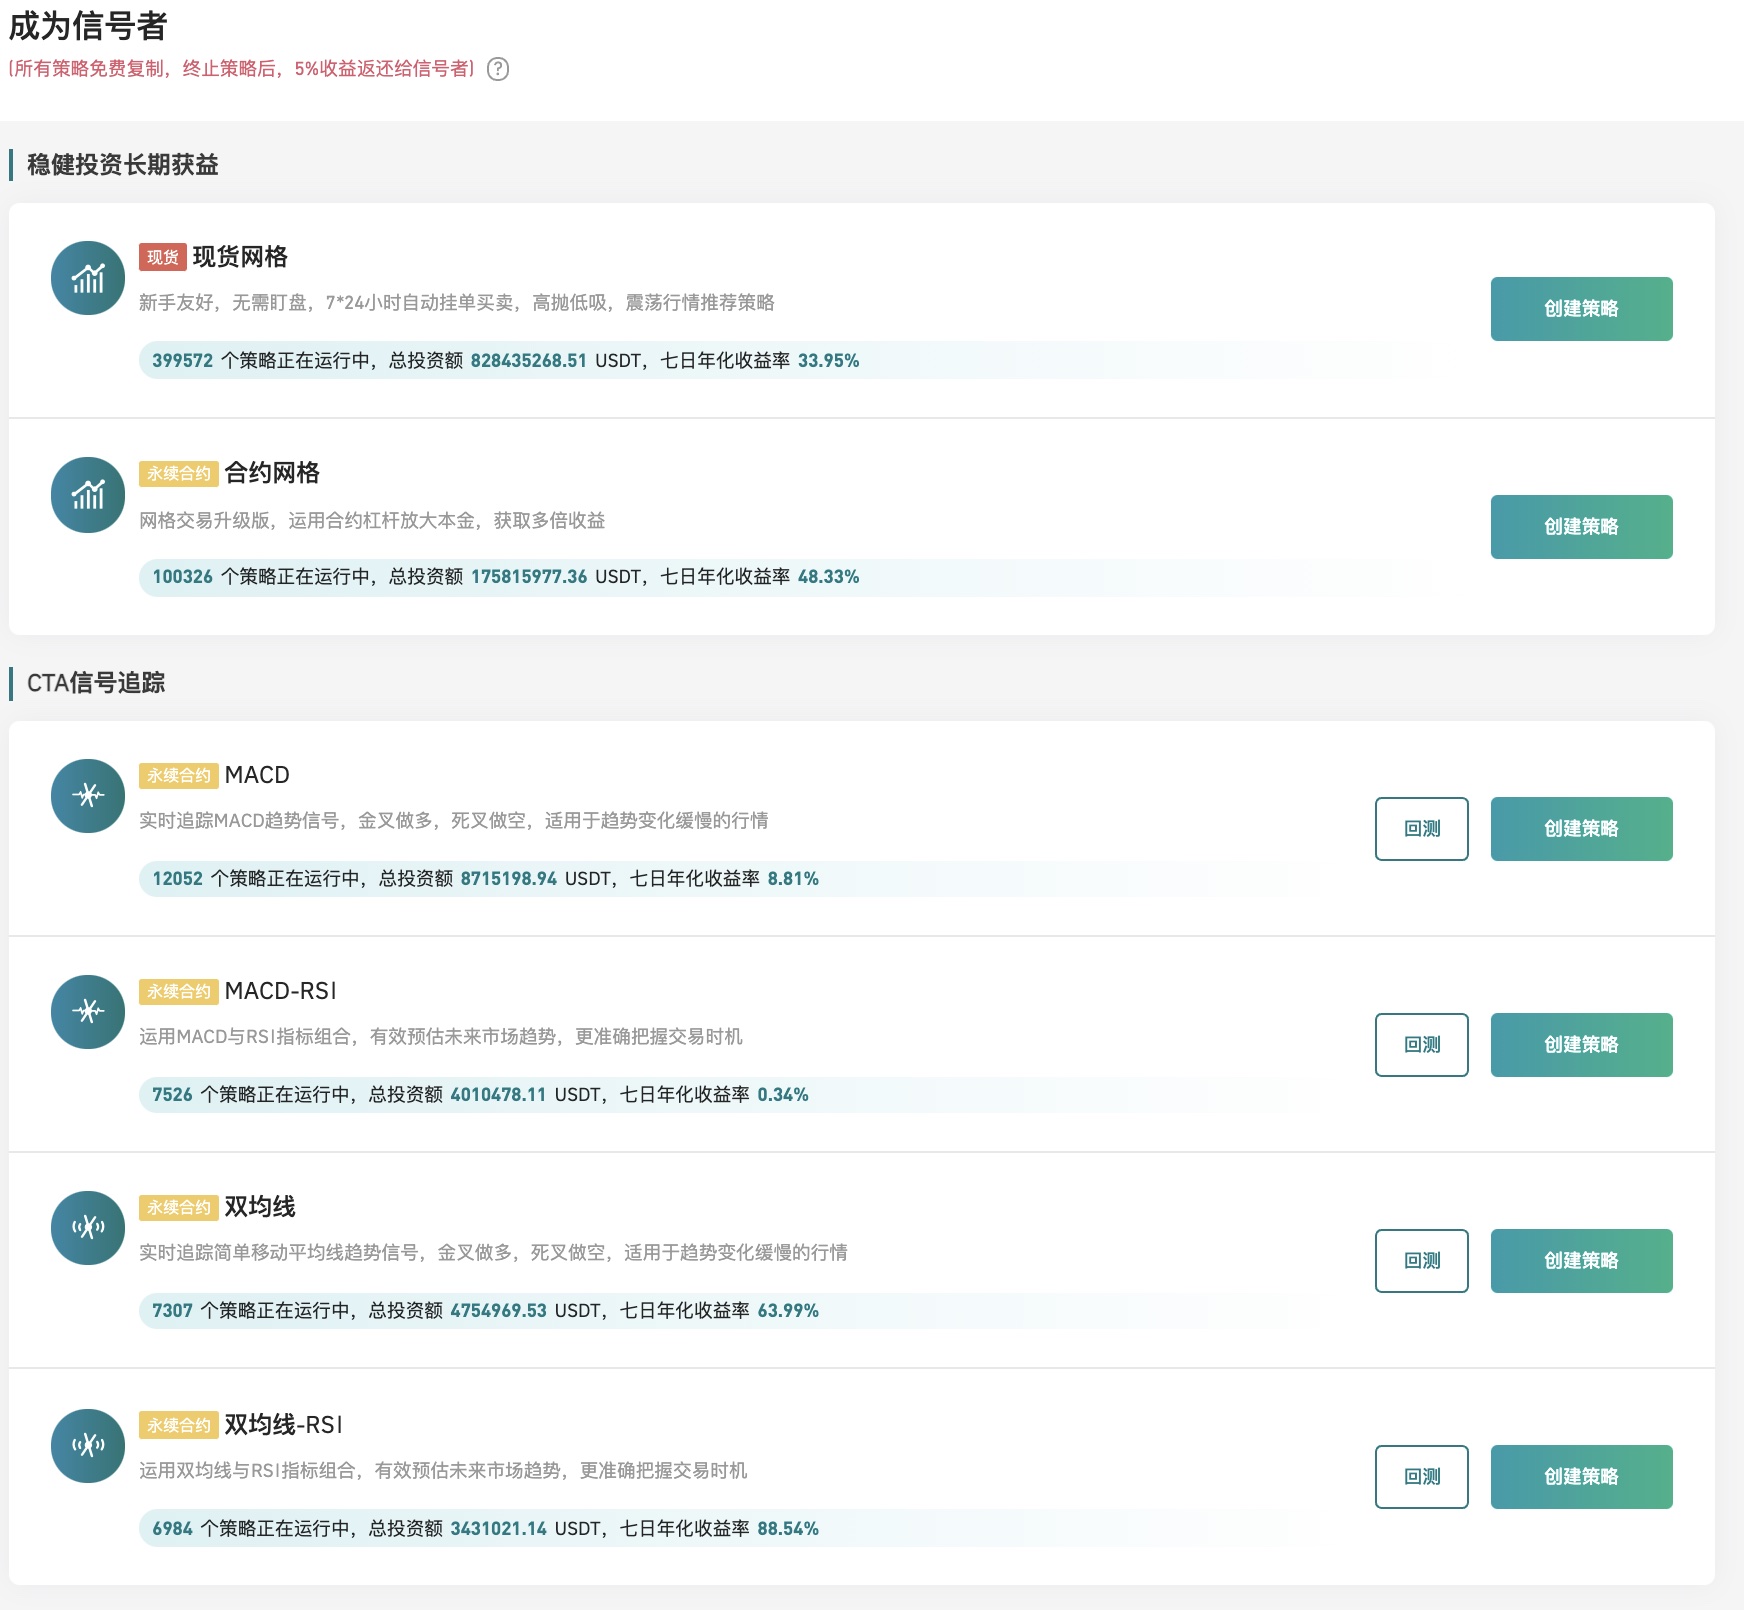Screen dimensions: 1744x1610
Task: Select the 双均线-RSI strategy title
Action: click(284, 1425)
